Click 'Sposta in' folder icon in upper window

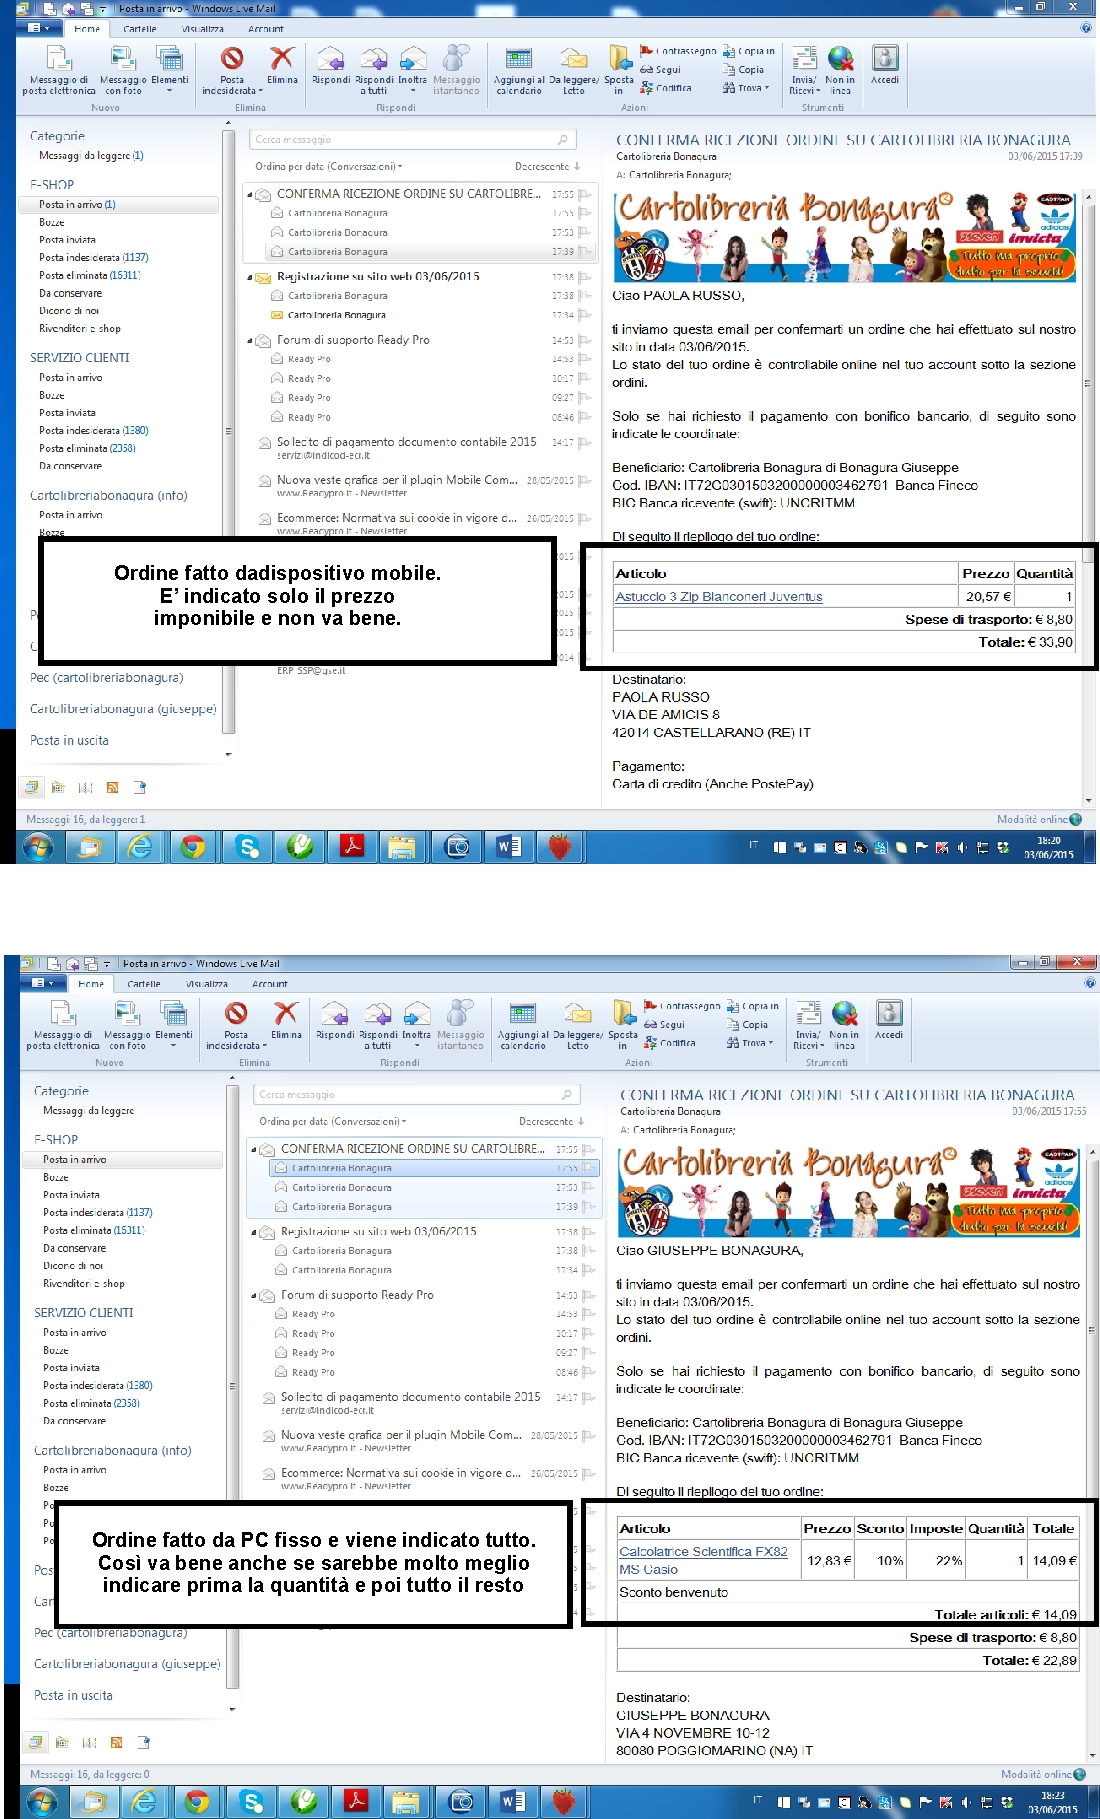tap(619, 58)
